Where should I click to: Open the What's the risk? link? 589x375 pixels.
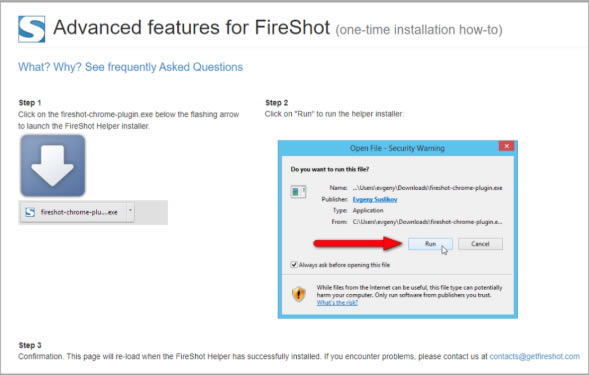[337, 303]
